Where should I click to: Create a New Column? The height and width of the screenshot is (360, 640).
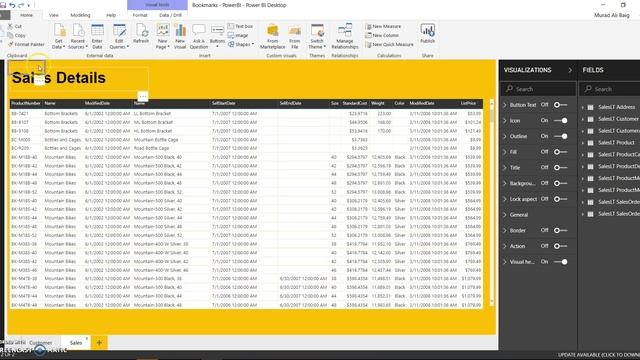[x=382, y=35]
